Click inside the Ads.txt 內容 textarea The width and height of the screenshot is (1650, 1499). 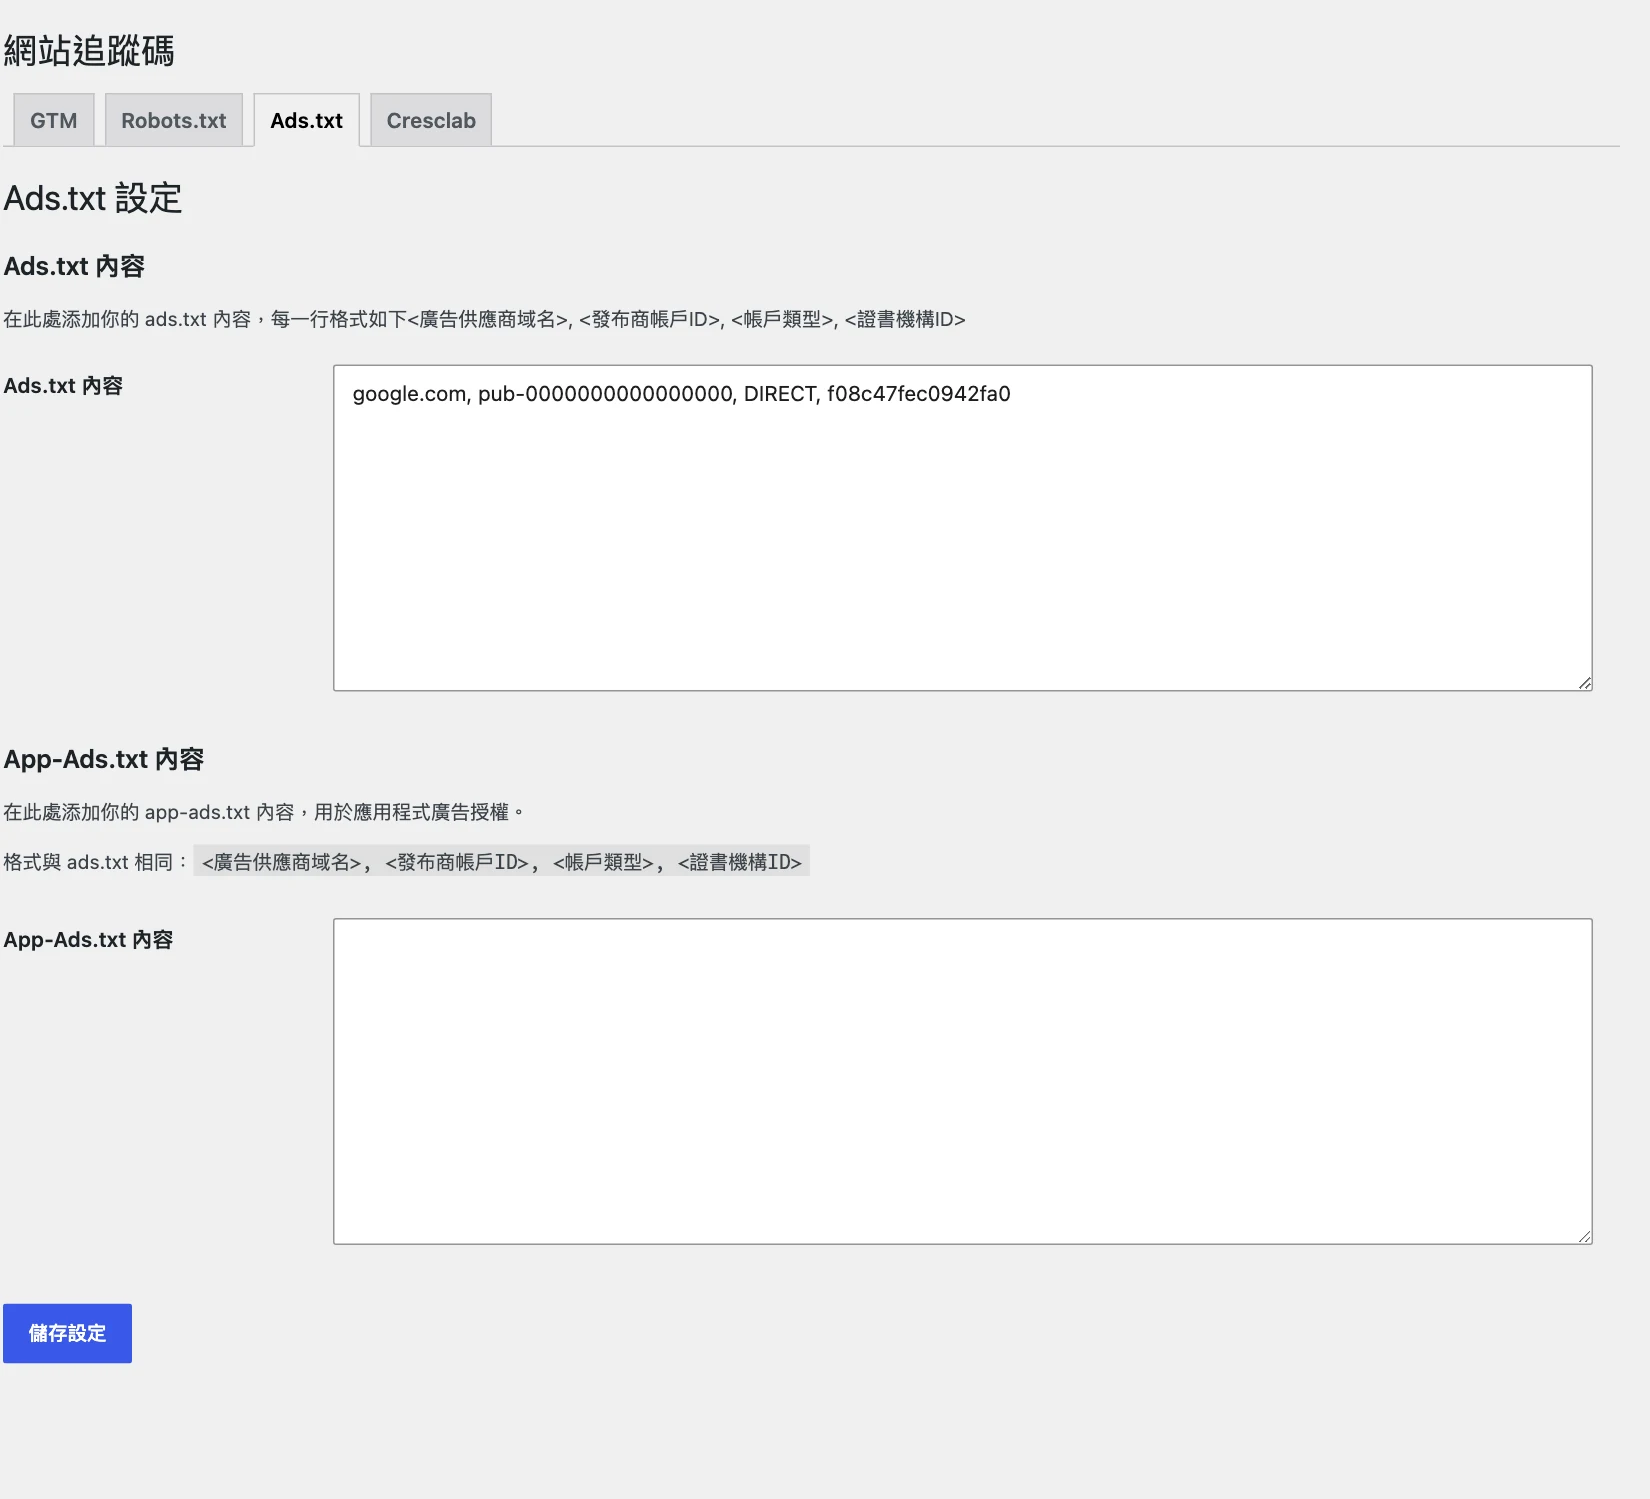click(962, 527)
